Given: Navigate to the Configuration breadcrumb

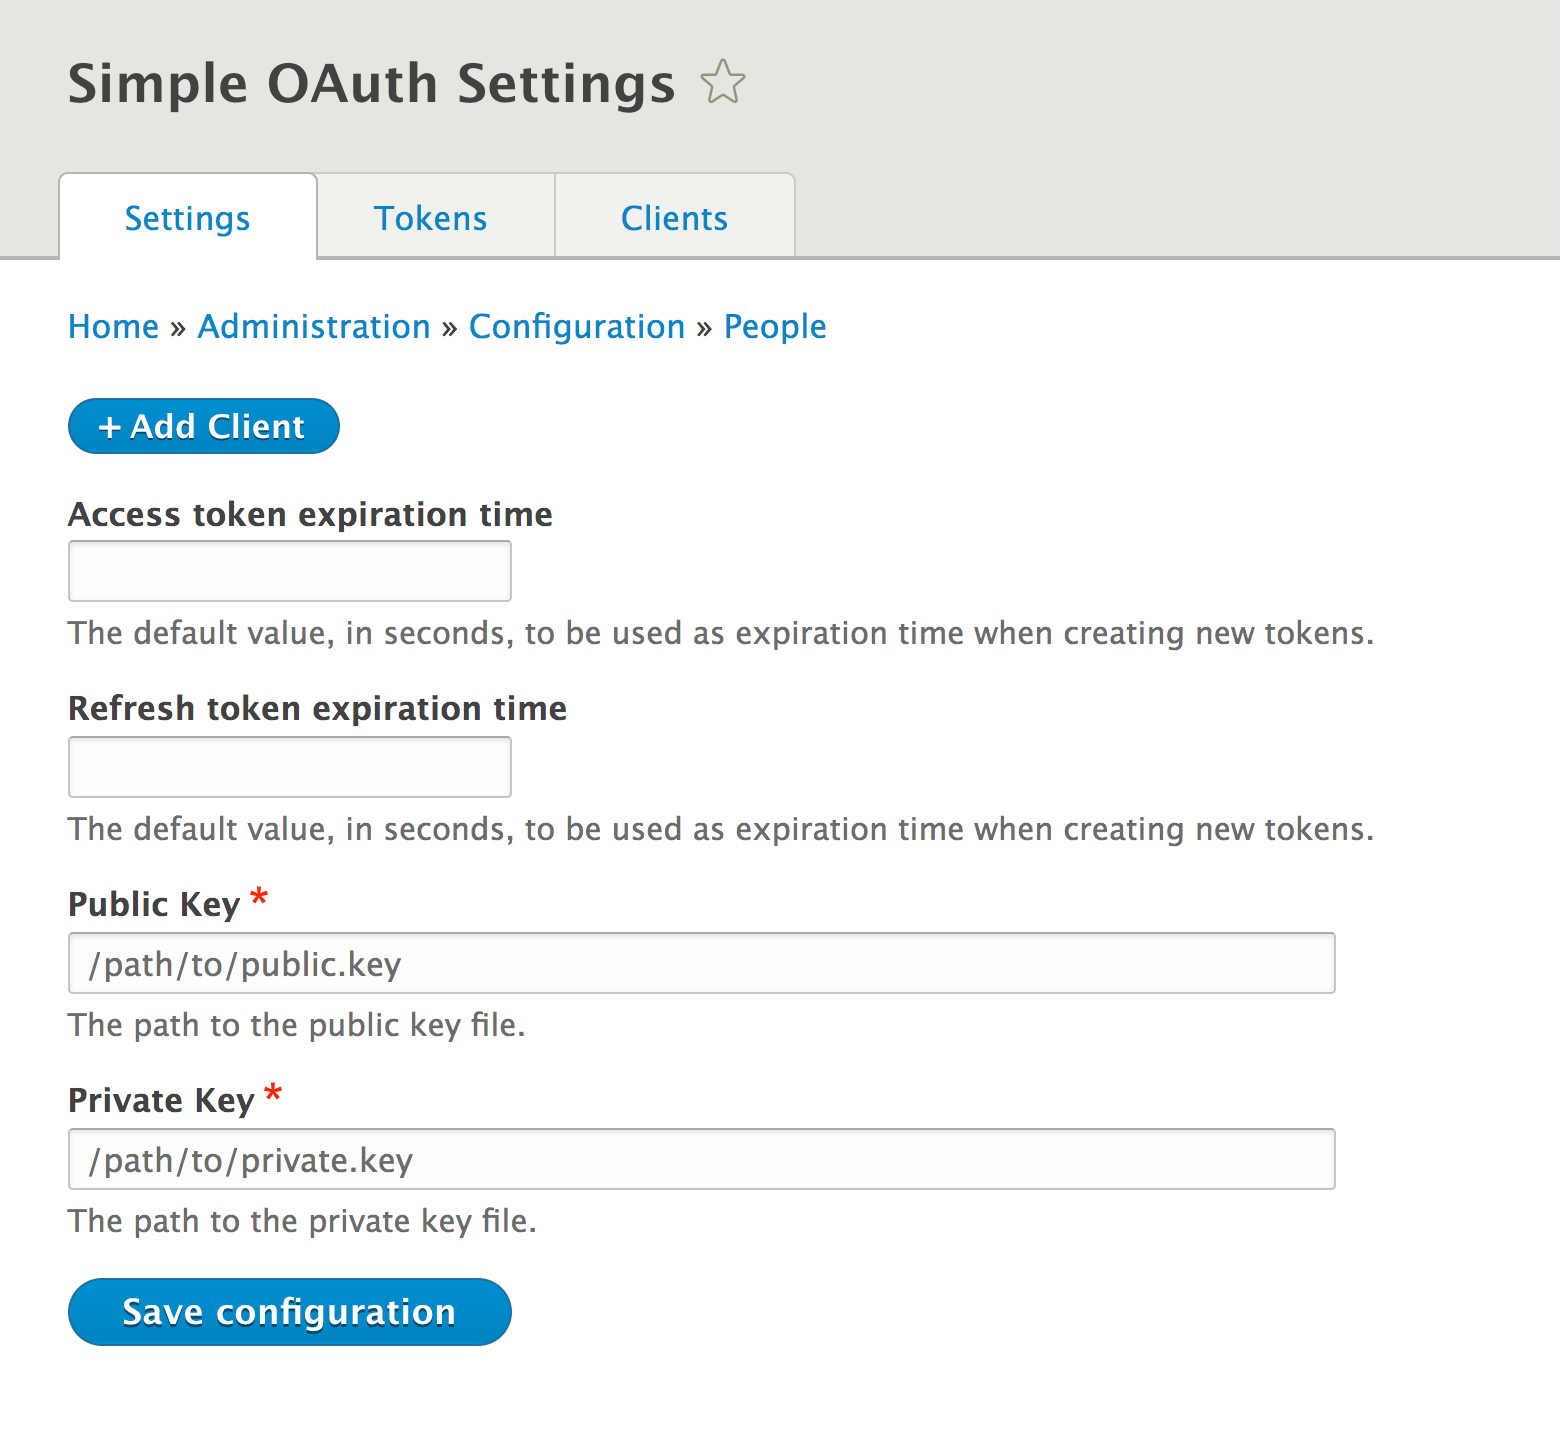Looking at the screenshot, I should tap(577, 327).
